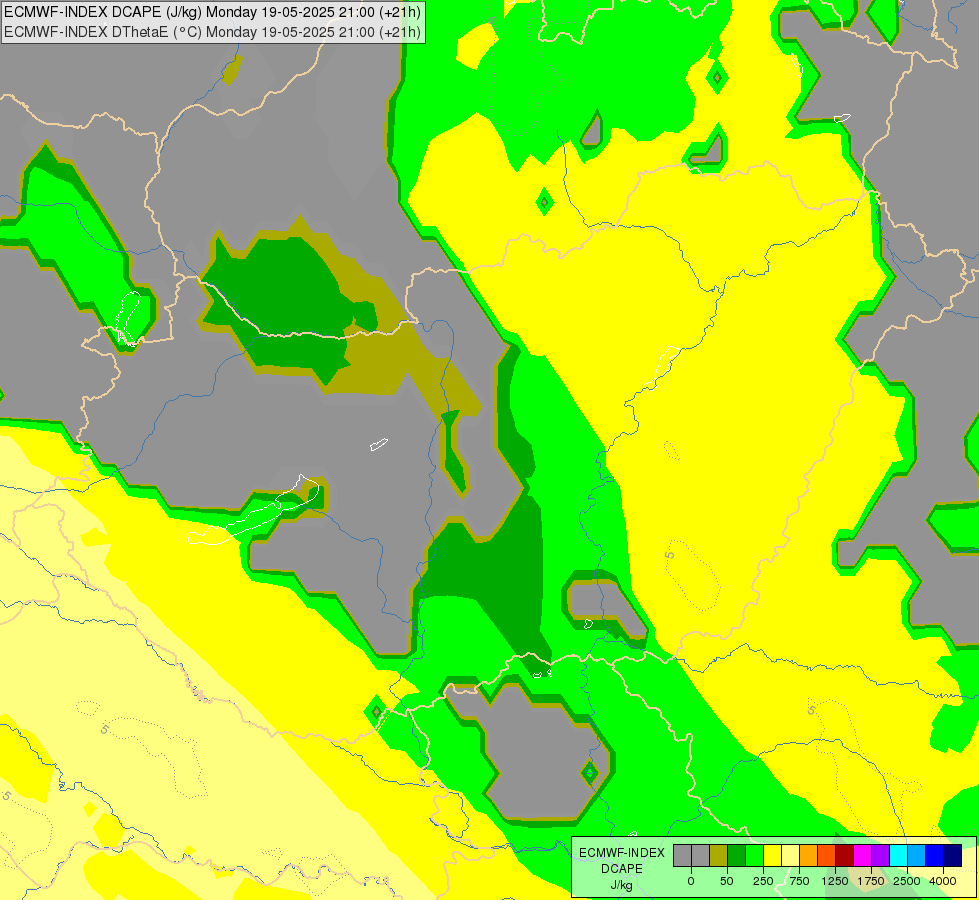Click the DThetaE title line in header
The width and height of the screenshot is (979, 900).
point(212,31)
